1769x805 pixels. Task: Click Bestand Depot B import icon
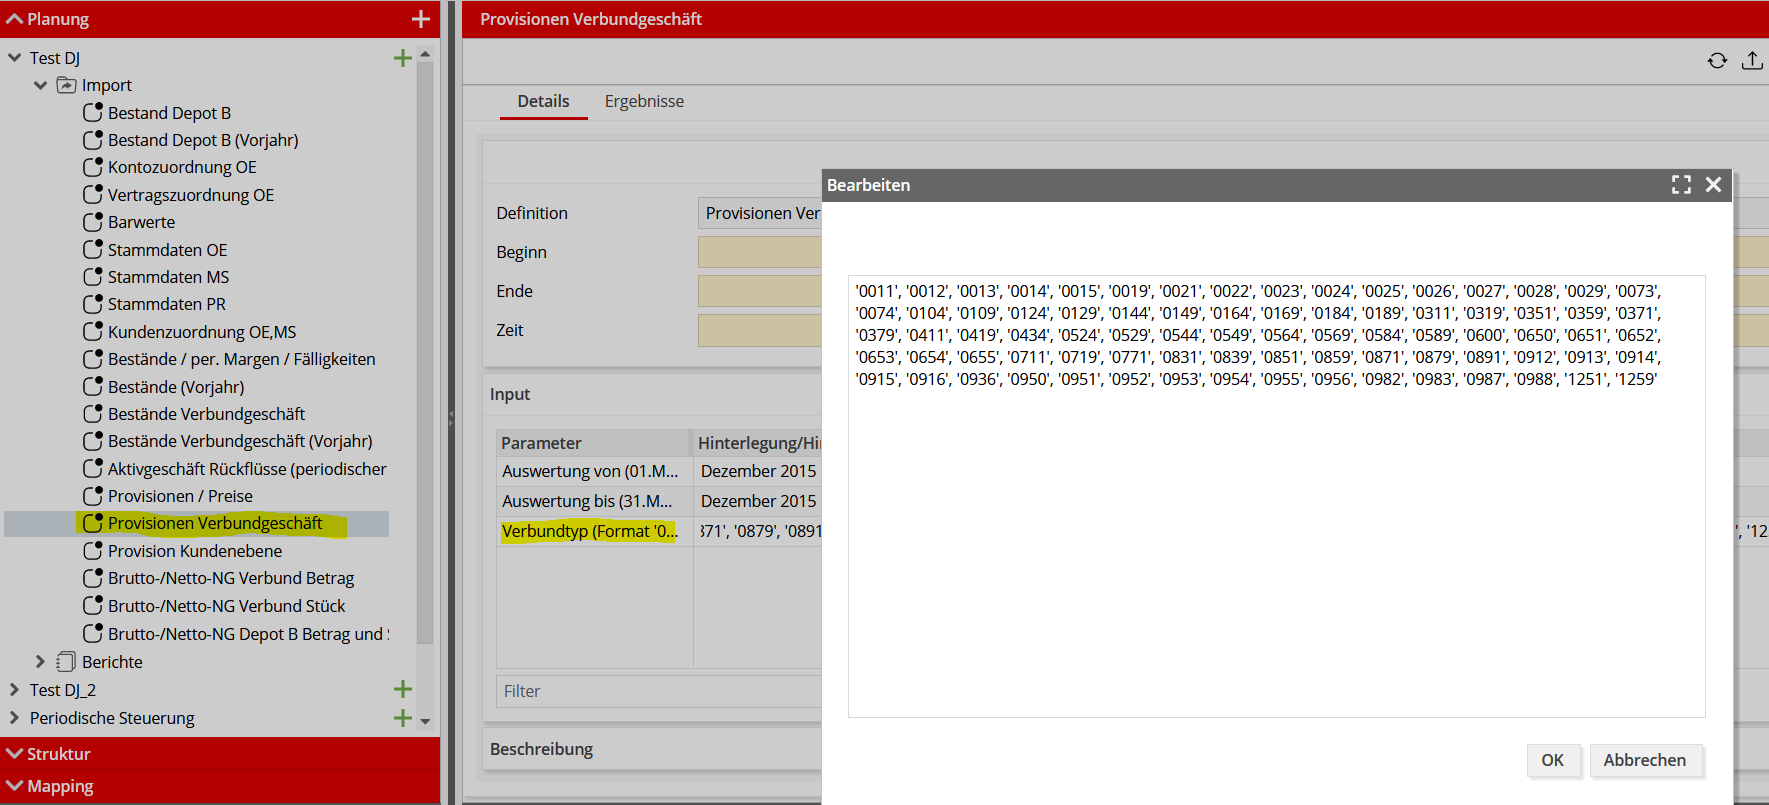[93, 112]
